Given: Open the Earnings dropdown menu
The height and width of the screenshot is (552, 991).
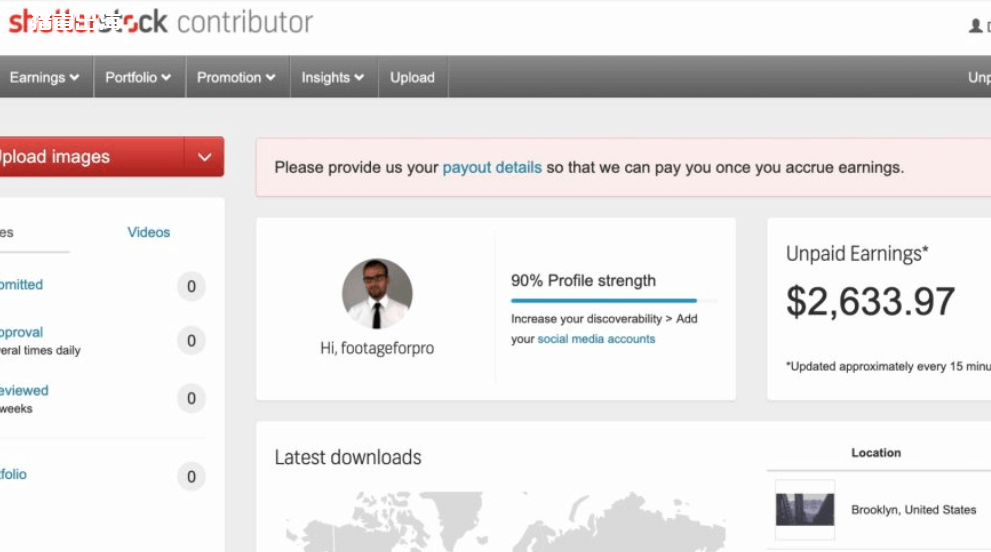Looking at the screenshot, I should (44, 77).
